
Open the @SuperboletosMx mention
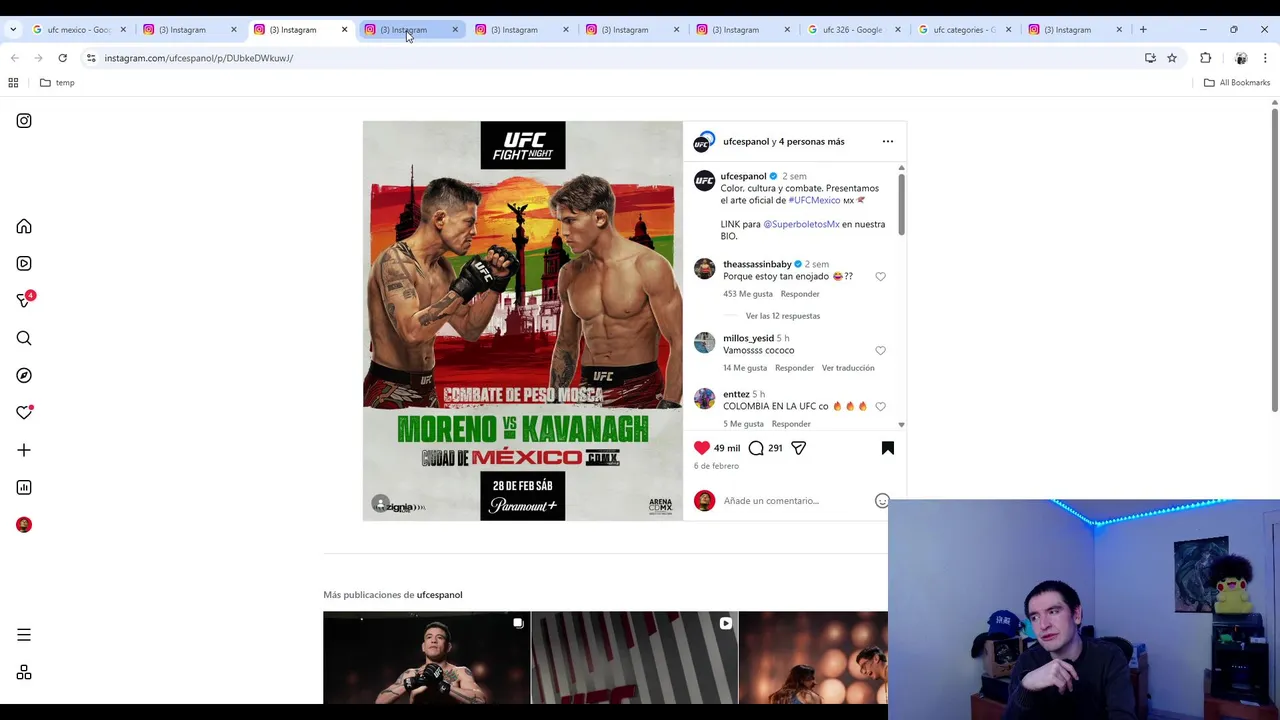[801, 224]
